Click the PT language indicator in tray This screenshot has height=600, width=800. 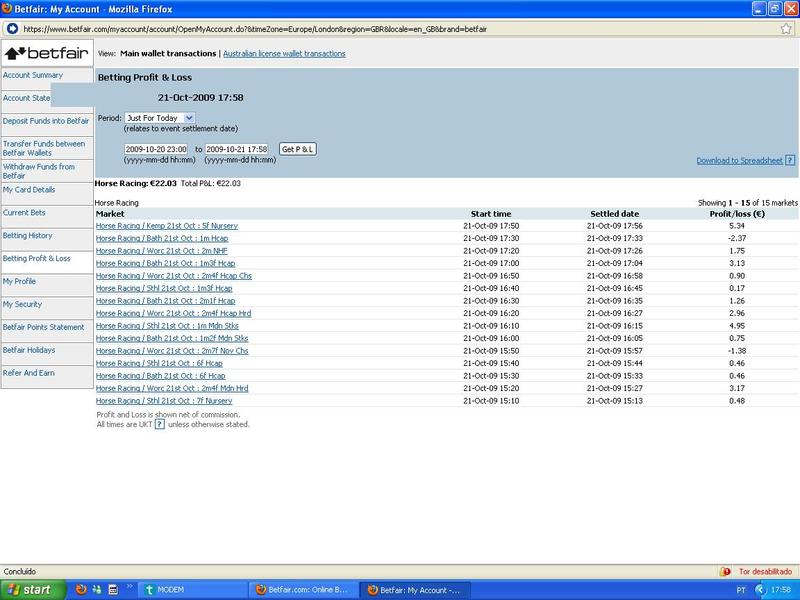click(741, 590)
